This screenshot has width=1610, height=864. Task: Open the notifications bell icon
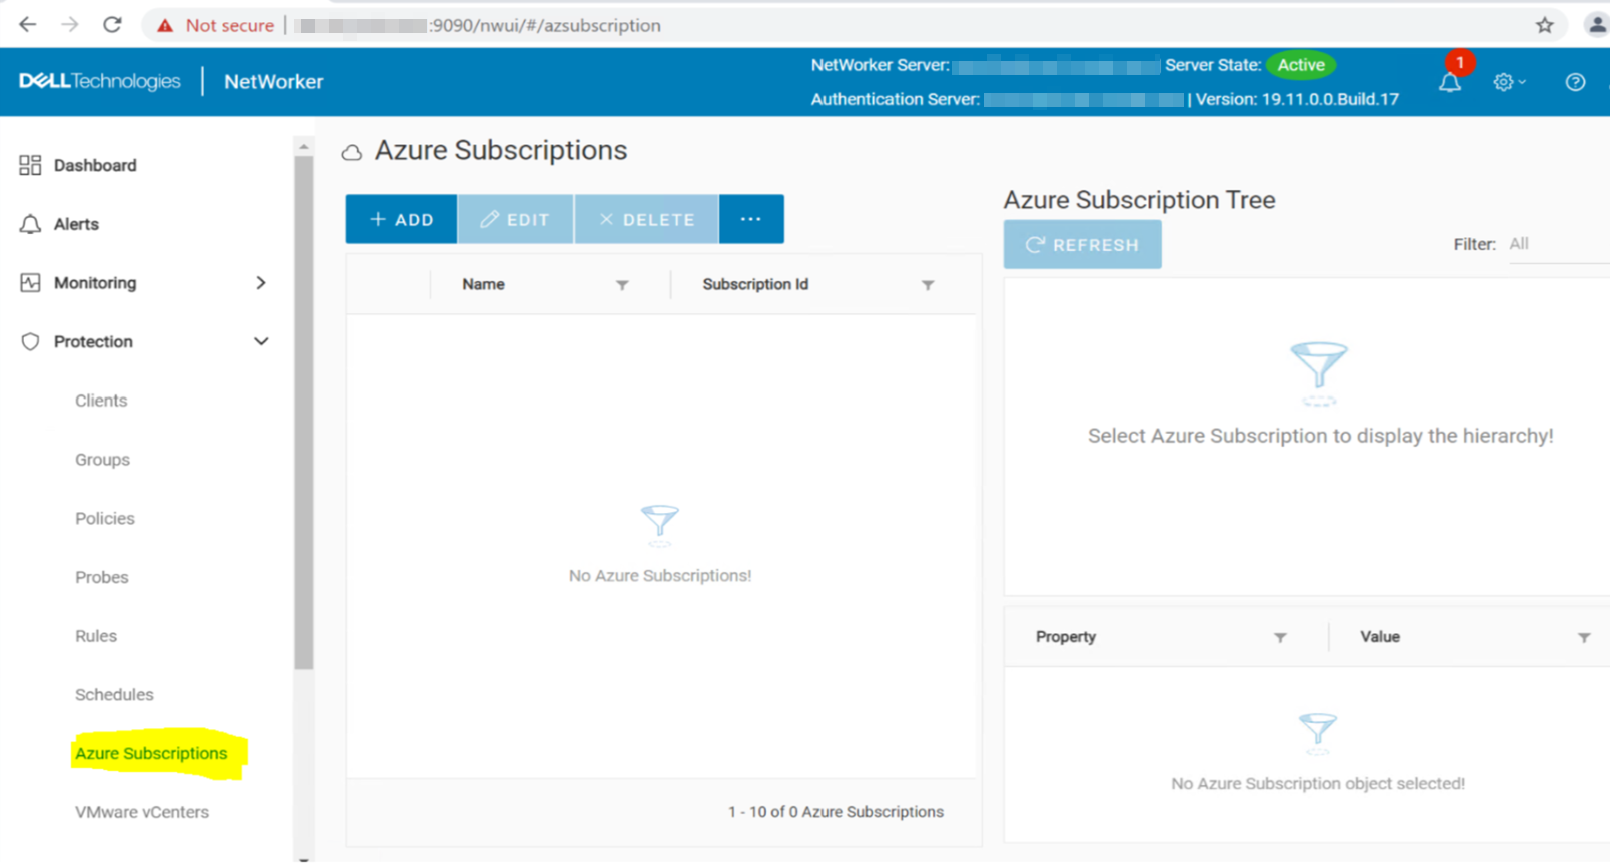click(x=1449, y=83)
